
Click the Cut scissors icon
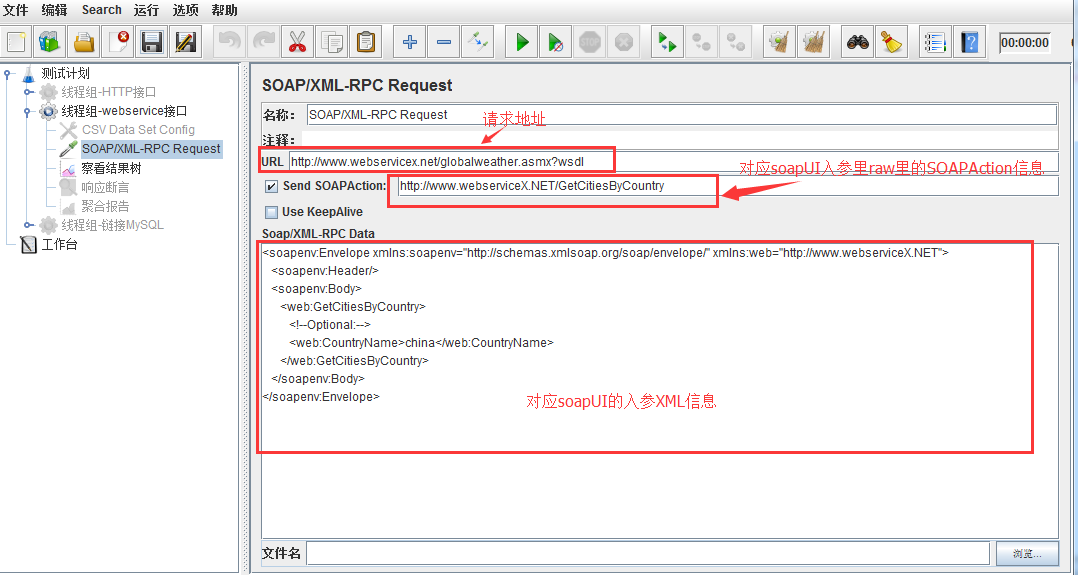[x=297, y=43]
